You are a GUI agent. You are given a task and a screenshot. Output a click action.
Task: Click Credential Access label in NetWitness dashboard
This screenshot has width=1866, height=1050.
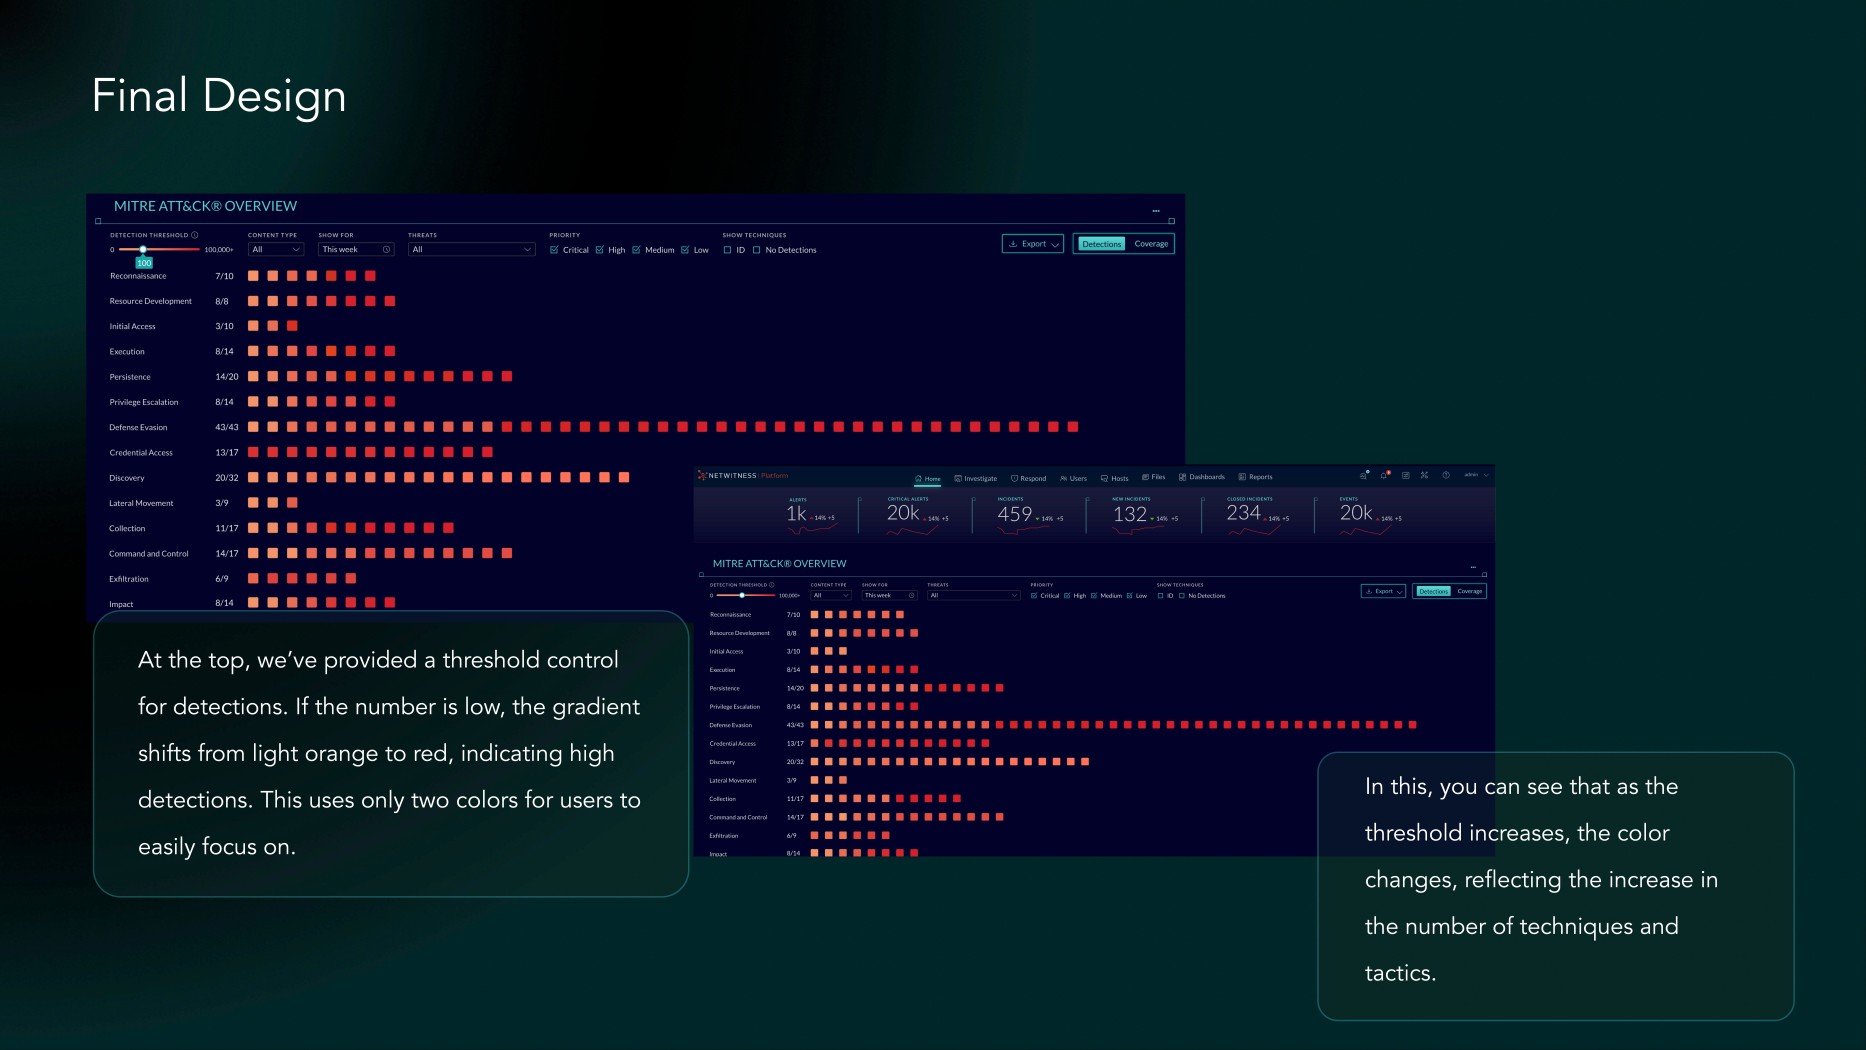pyautogui.click(x=733, y=744)
